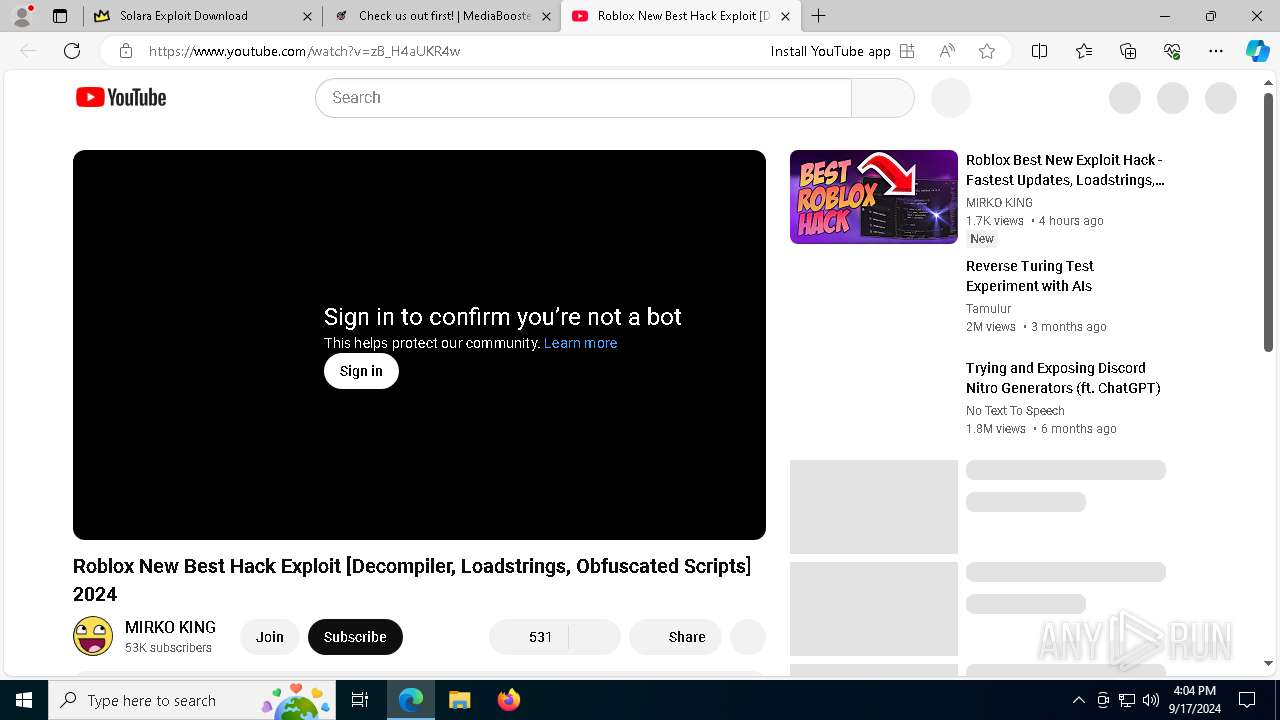Open MIRKO KING channel name link
The image size is (1280, 720).
170,627
